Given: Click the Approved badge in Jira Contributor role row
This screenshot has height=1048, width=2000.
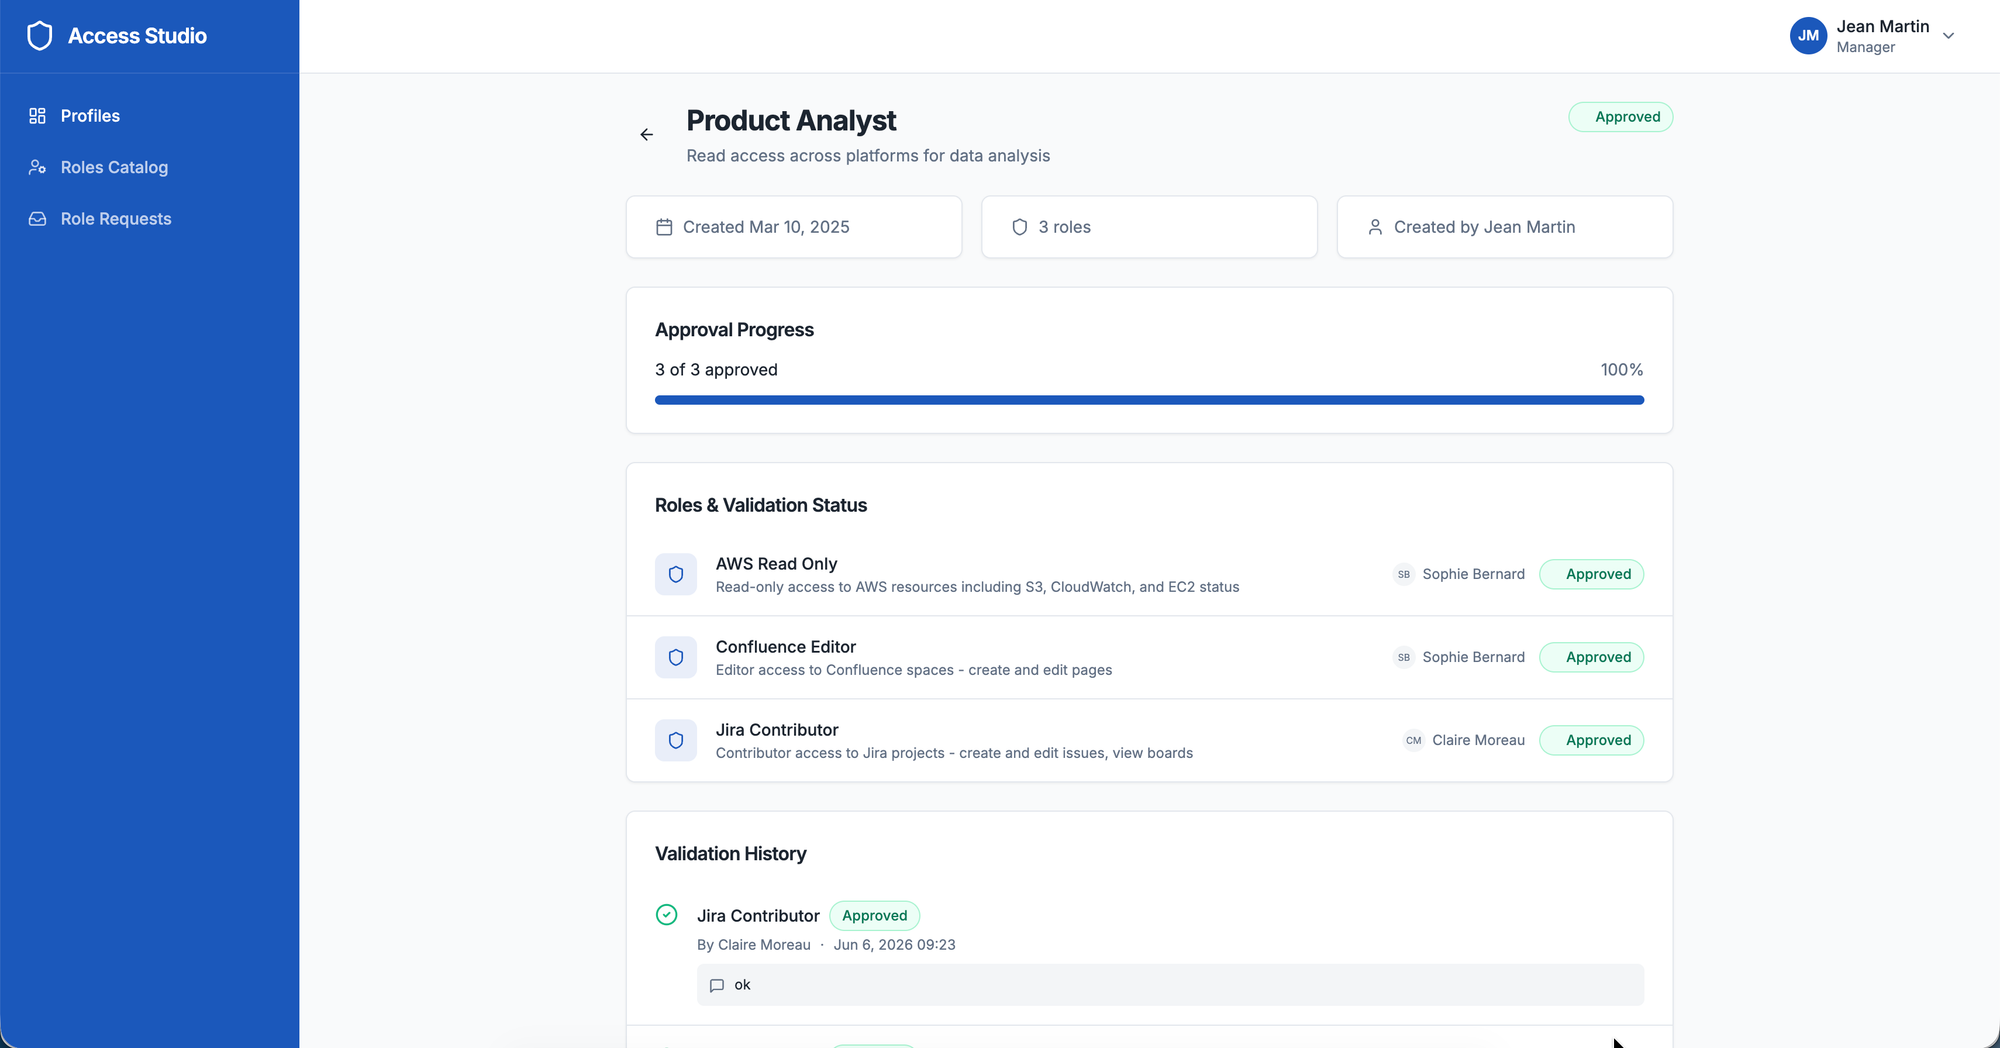Looking at the screenshot, I should coord(1591,740).
